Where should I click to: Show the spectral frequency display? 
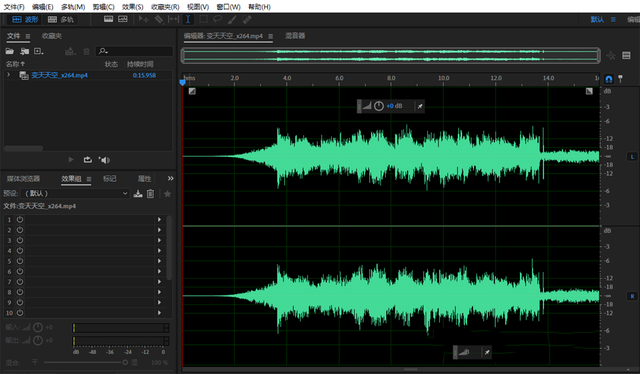click(x=109, y=19)
